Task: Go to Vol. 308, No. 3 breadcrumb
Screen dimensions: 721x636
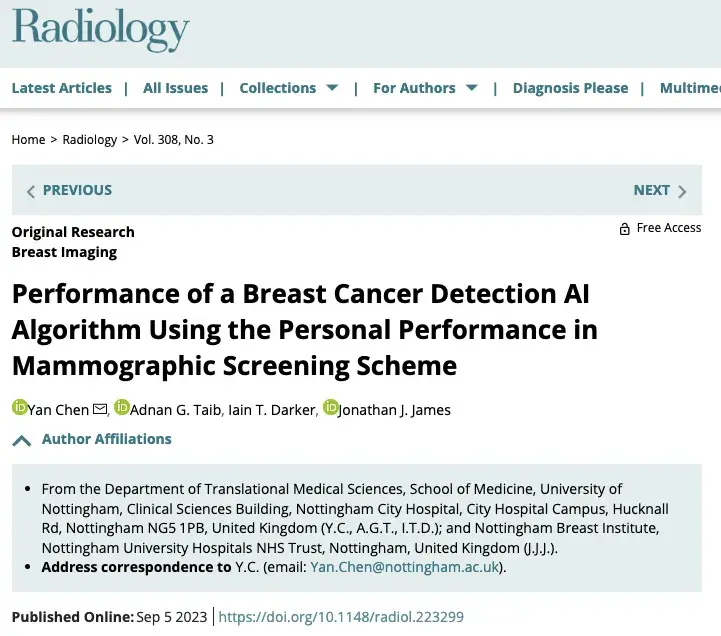Action: (x=174, y=140)
